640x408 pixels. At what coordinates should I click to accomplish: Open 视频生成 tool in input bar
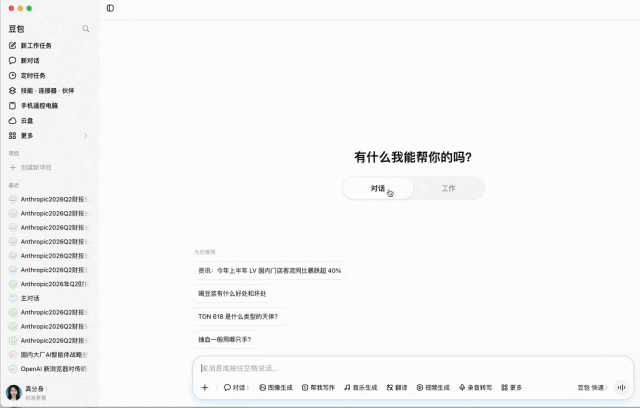click(433, 388)
